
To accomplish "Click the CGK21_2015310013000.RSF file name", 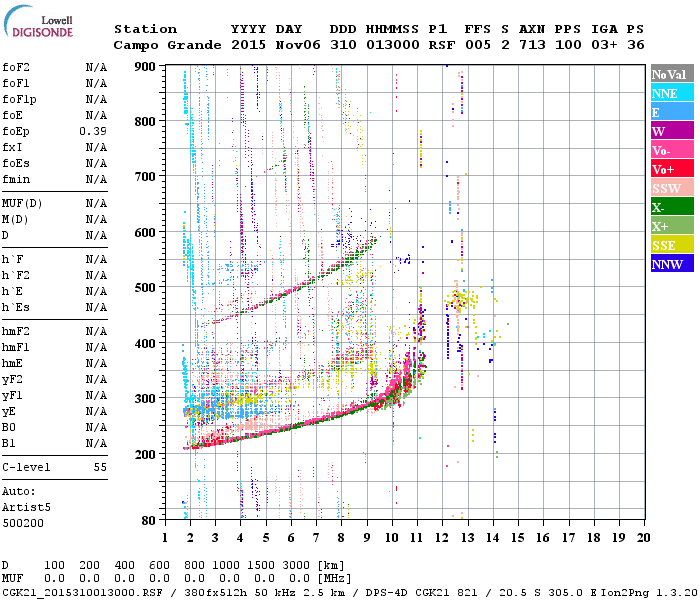I will click(x=82, y=593).
